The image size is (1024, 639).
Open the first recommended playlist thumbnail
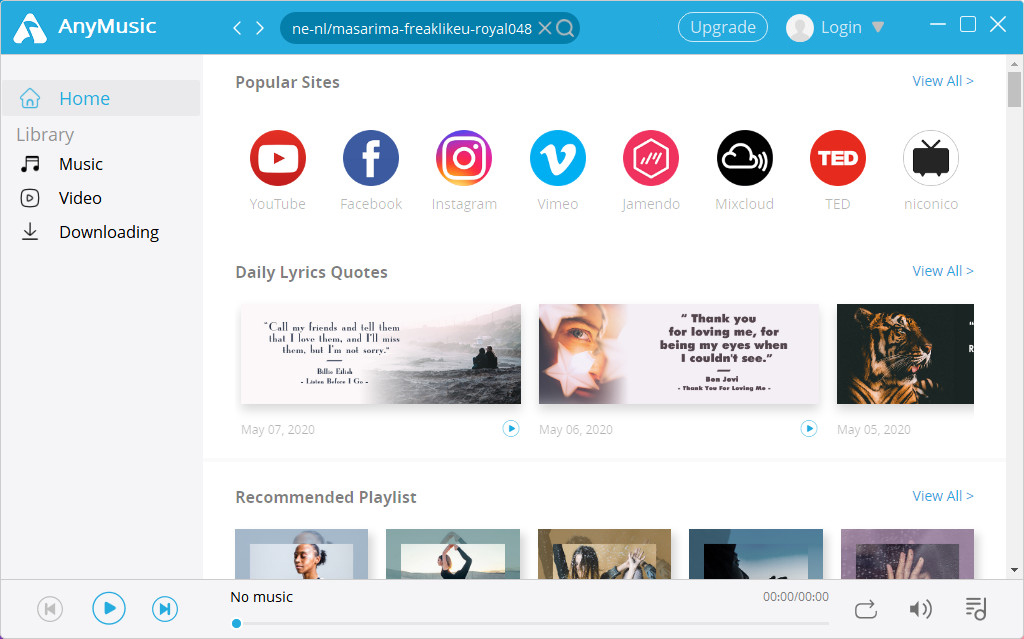(301, 554)
